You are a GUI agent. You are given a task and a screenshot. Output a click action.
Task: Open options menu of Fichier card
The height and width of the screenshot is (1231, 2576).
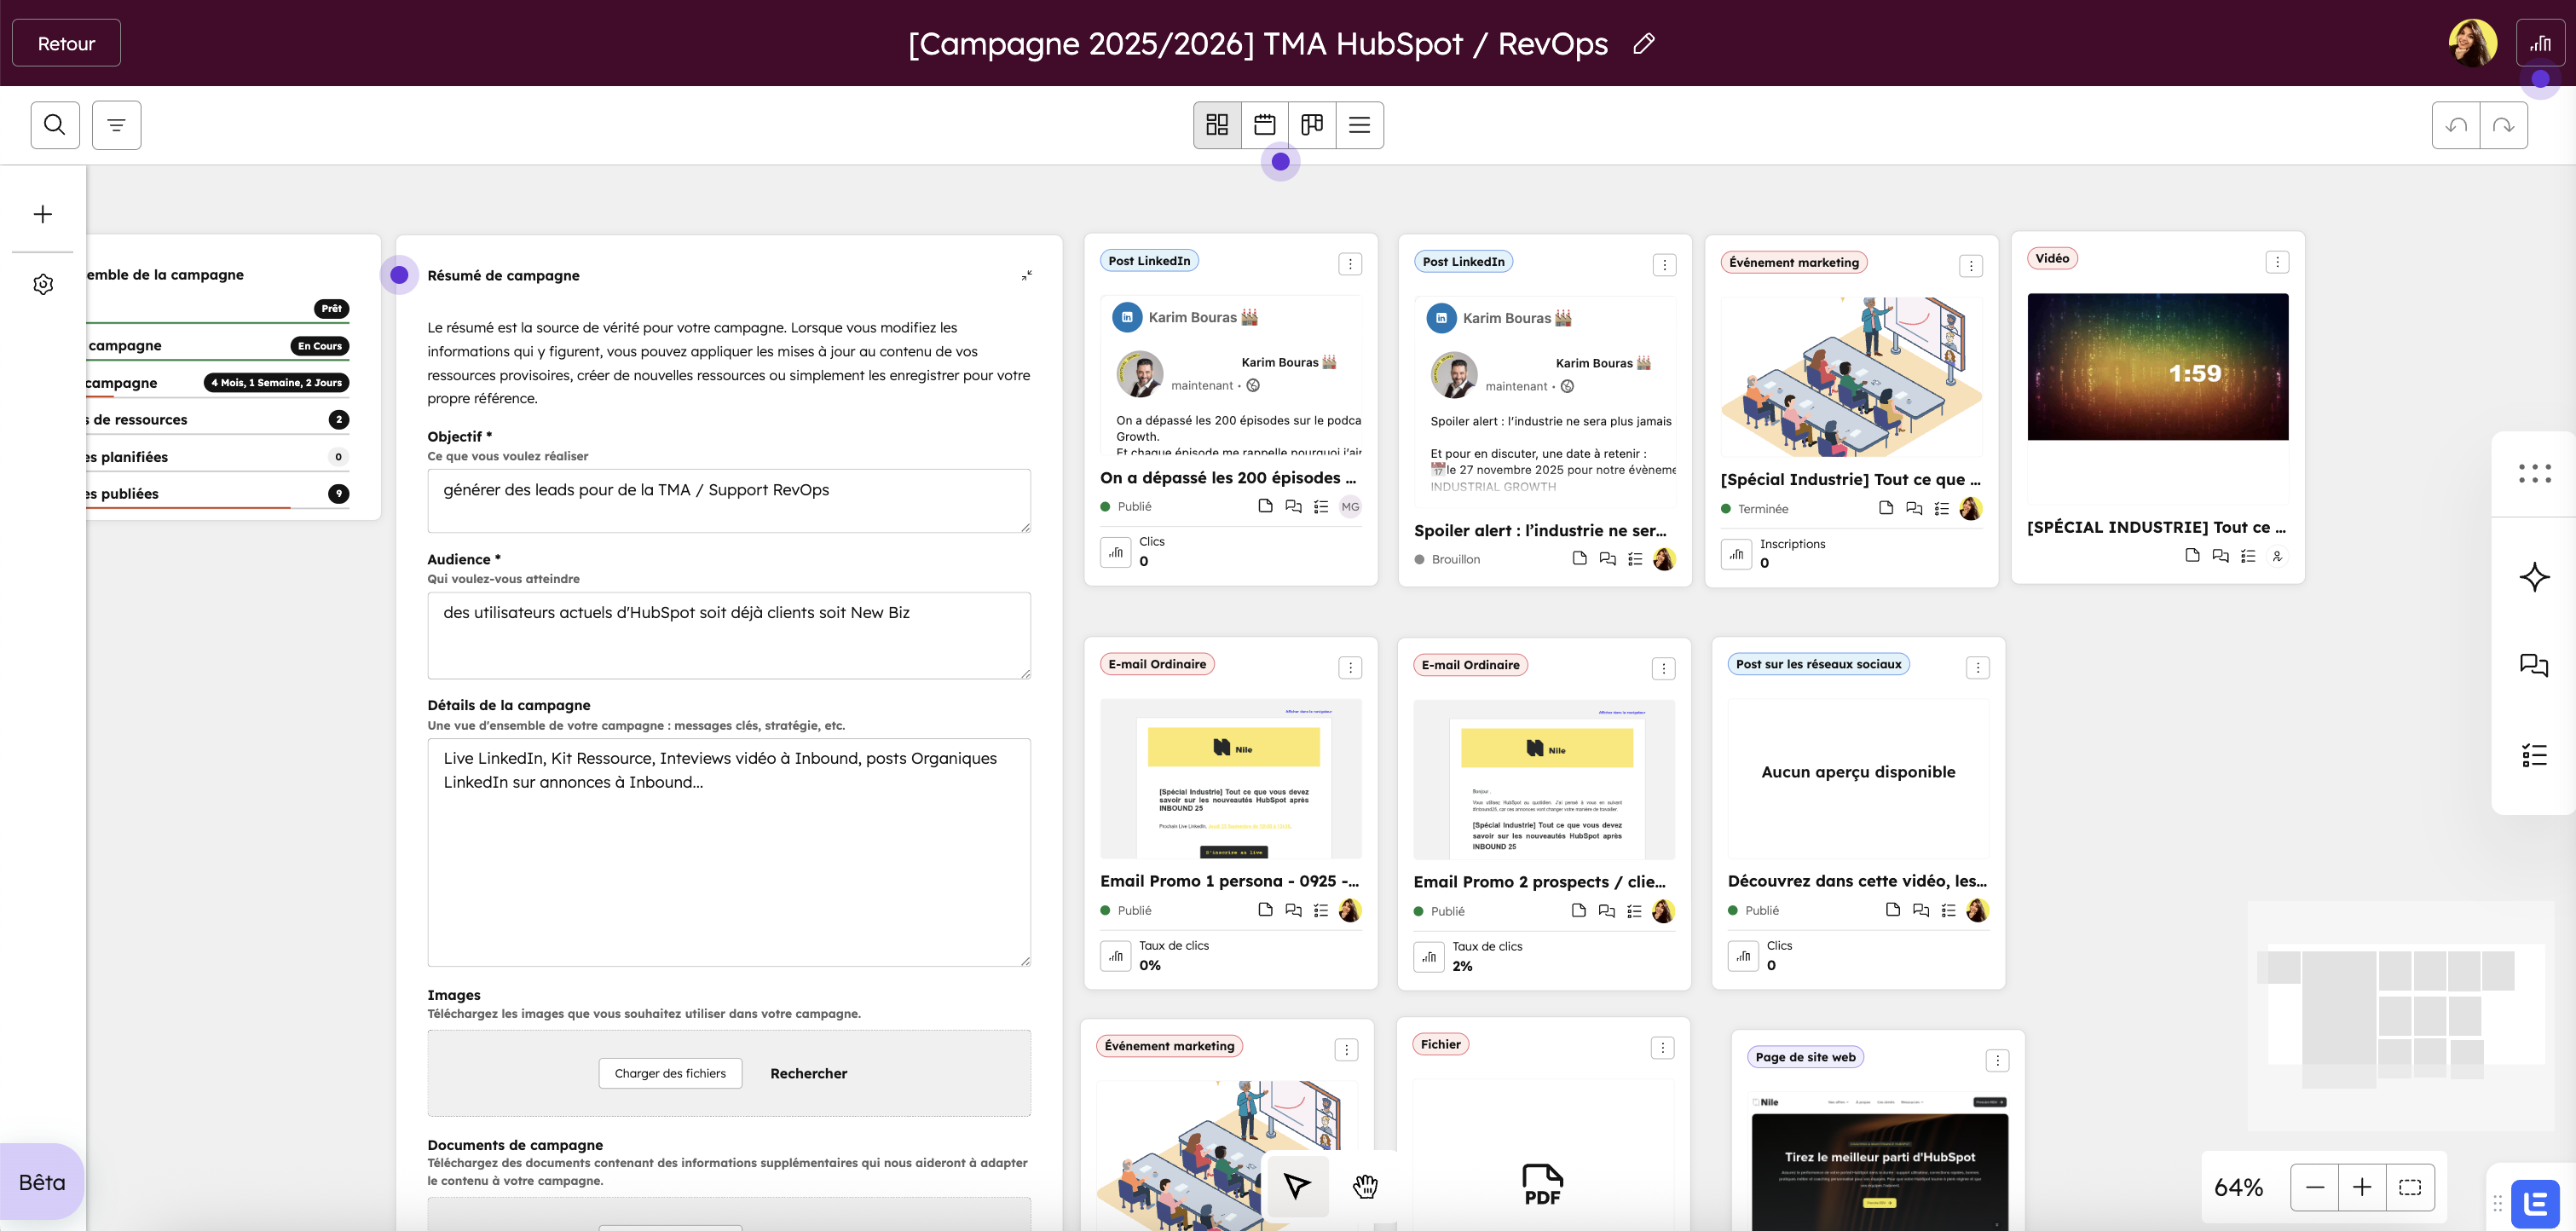pyautogui.click(x=1662, y=1048)
